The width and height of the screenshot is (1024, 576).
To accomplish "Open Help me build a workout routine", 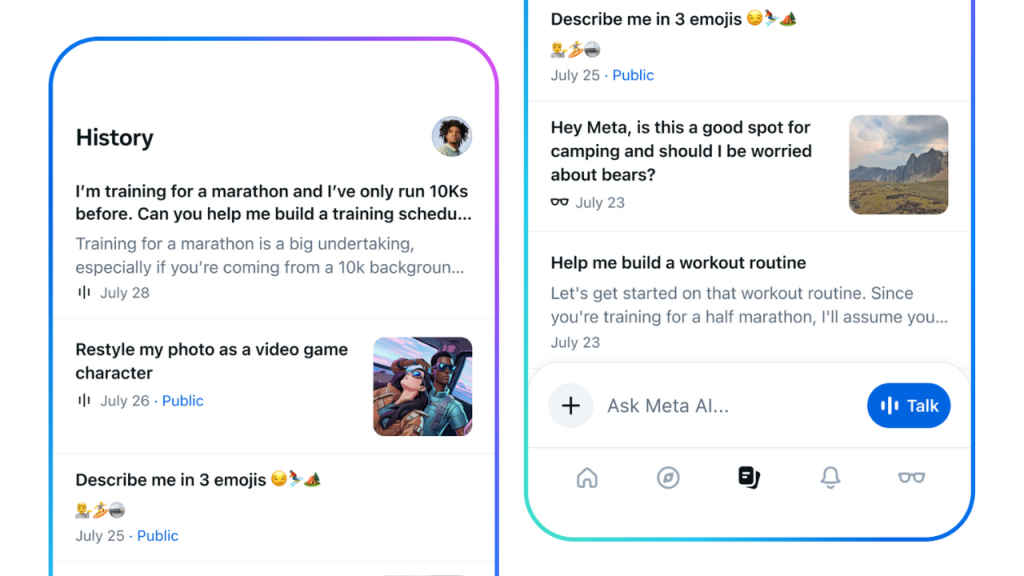I will tap(678, 263).
